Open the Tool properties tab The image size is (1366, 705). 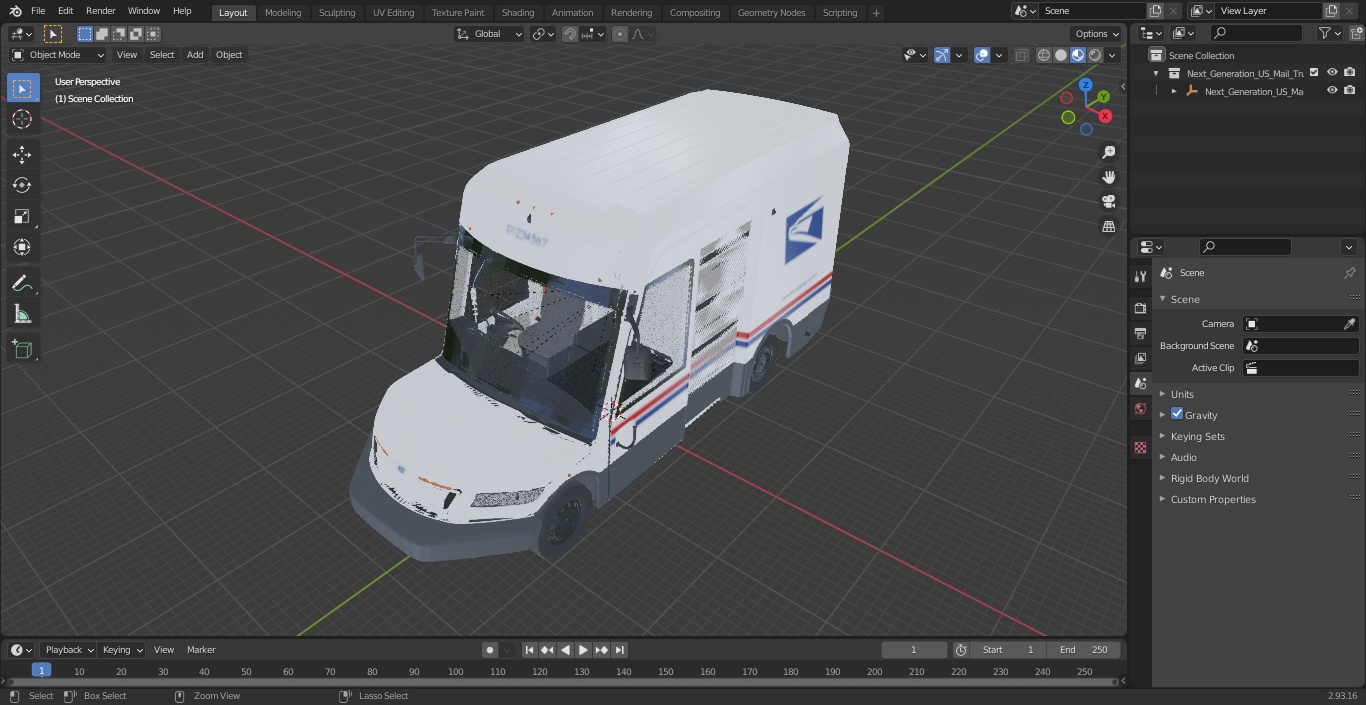click(x=1140, y=276)
